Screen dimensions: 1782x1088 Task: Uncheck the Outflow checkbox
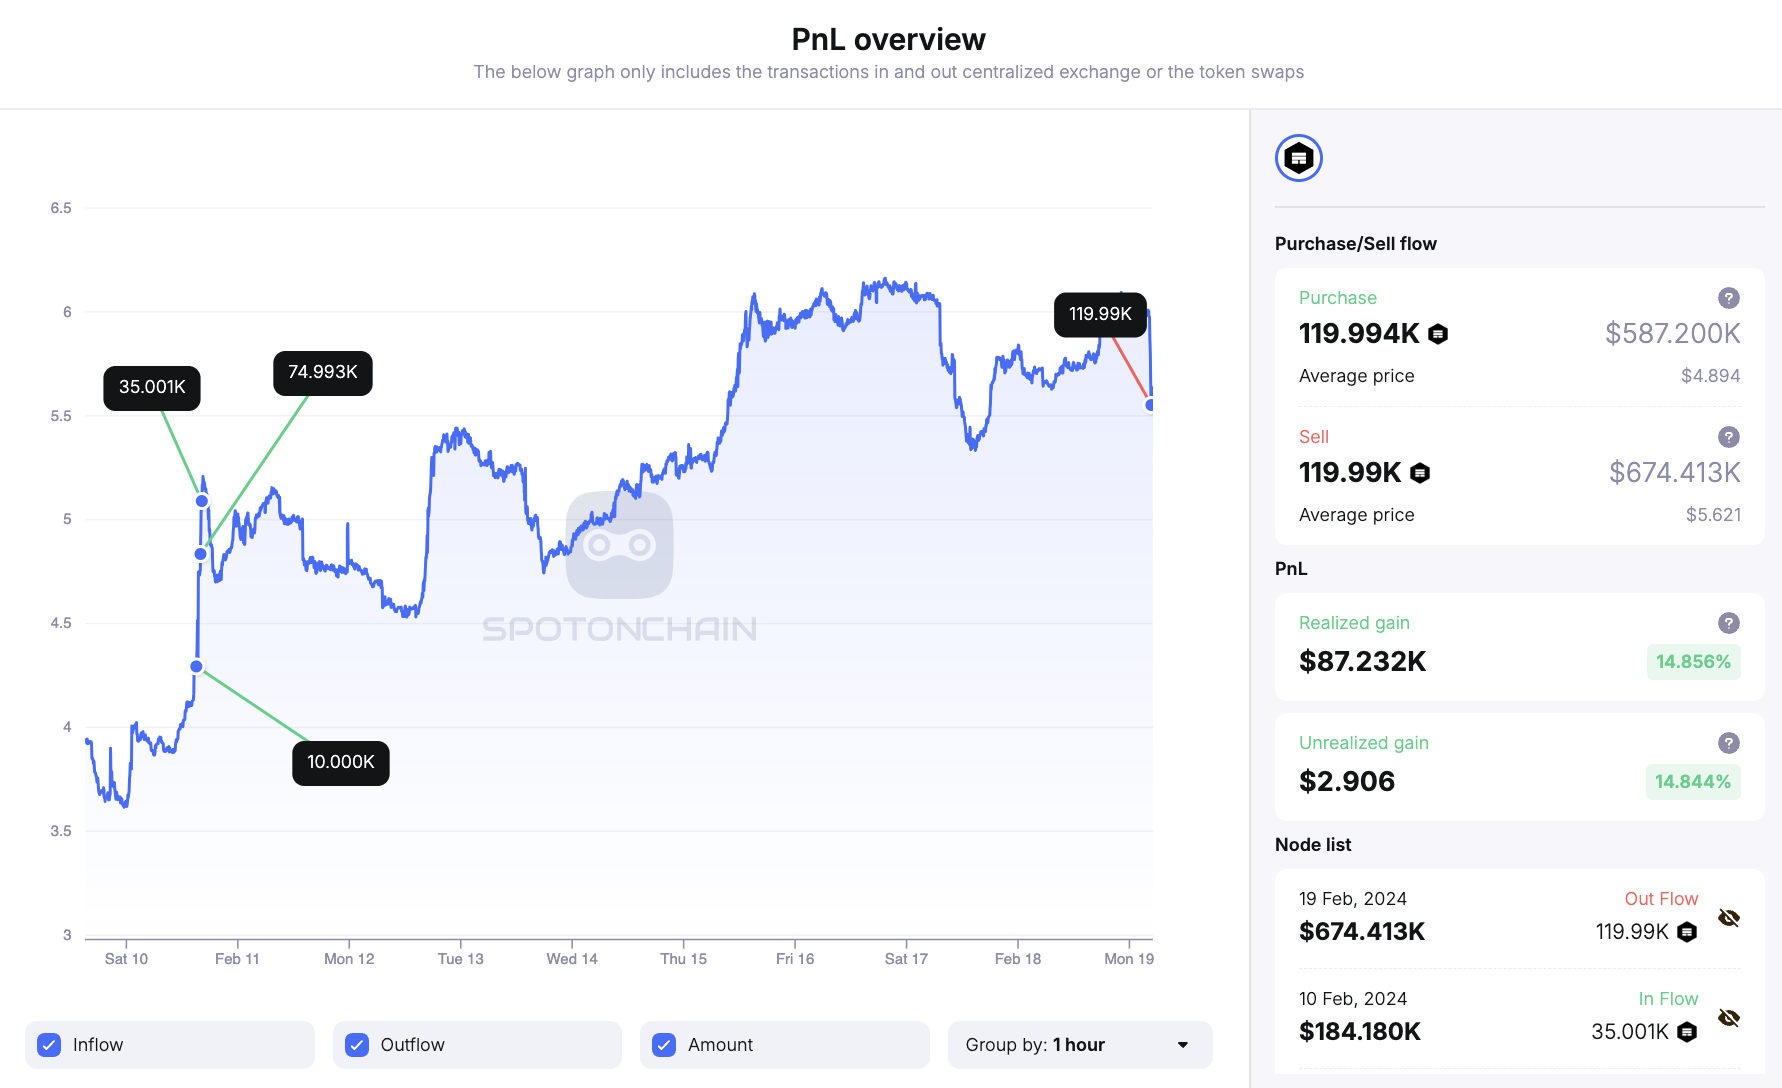point(357,1045)
